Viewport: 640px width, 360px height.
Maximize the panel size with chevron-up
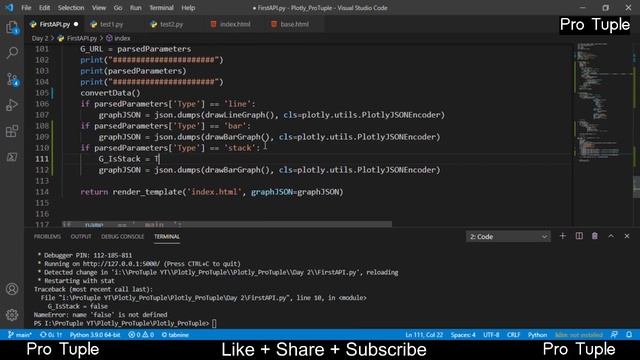pyautogui.click(x=611, y=236)
